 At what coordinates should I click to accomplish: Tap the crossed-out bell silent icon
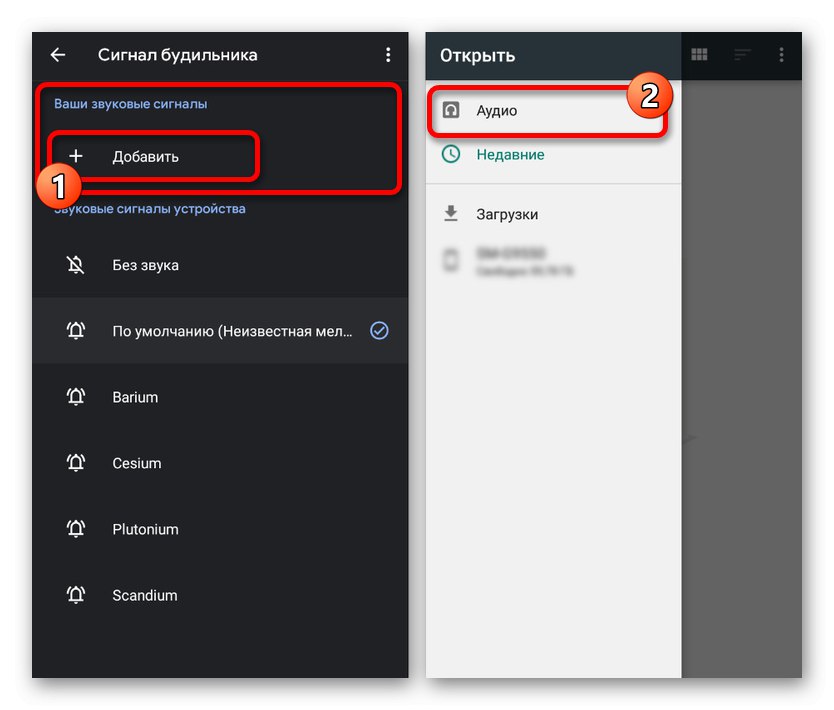76,265
